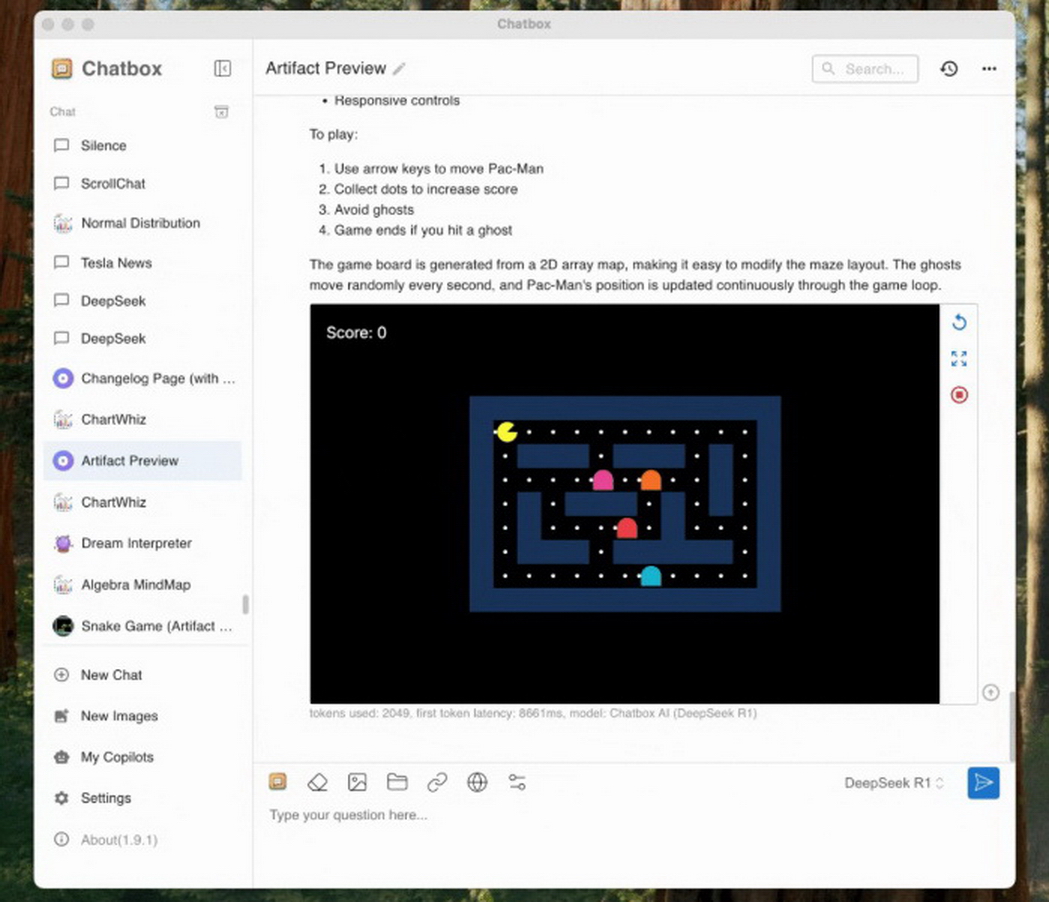The width and height of the screenshot is (1049, 902).
Task: Open Settings
Action: tap(142, 798)
